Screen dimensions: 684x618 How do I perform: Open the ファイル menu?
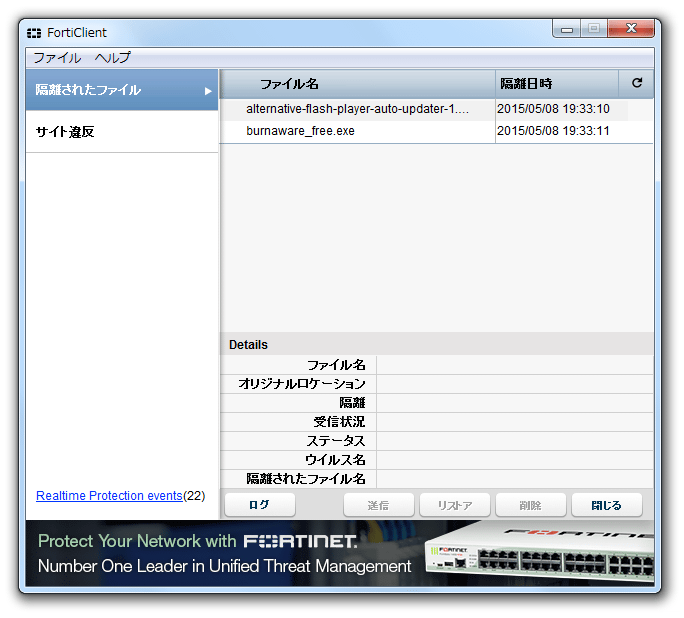pos(57,58)
